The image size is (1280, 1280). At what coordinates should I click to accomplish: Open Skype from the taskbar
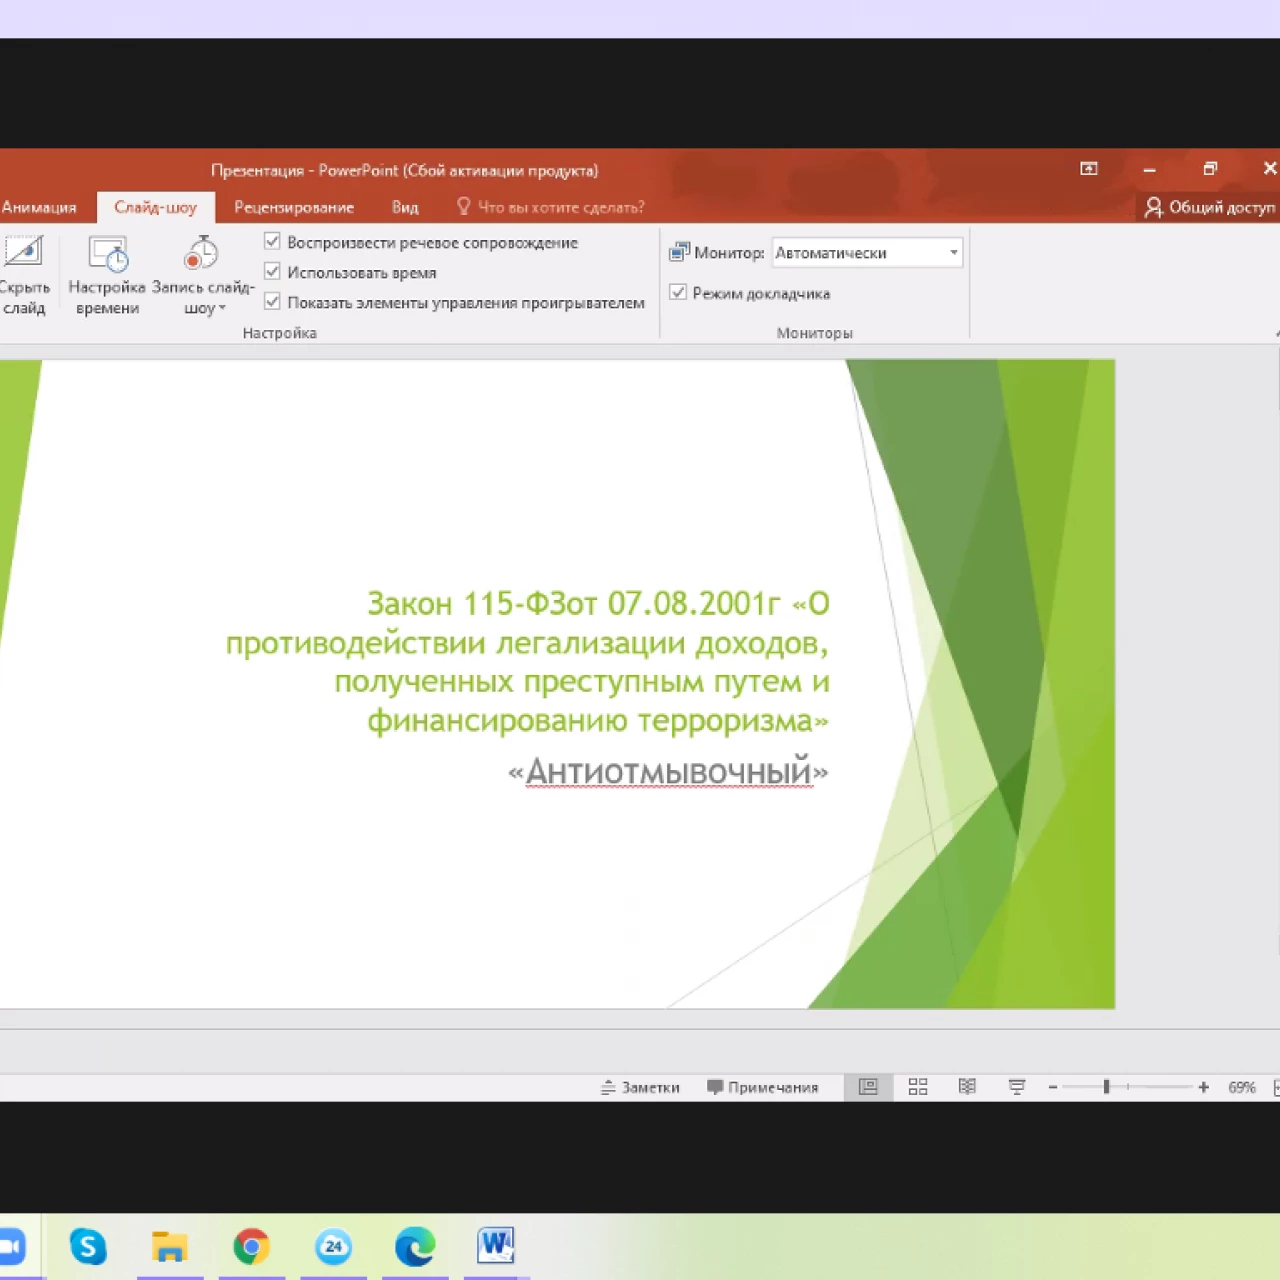click(88, 1247)
